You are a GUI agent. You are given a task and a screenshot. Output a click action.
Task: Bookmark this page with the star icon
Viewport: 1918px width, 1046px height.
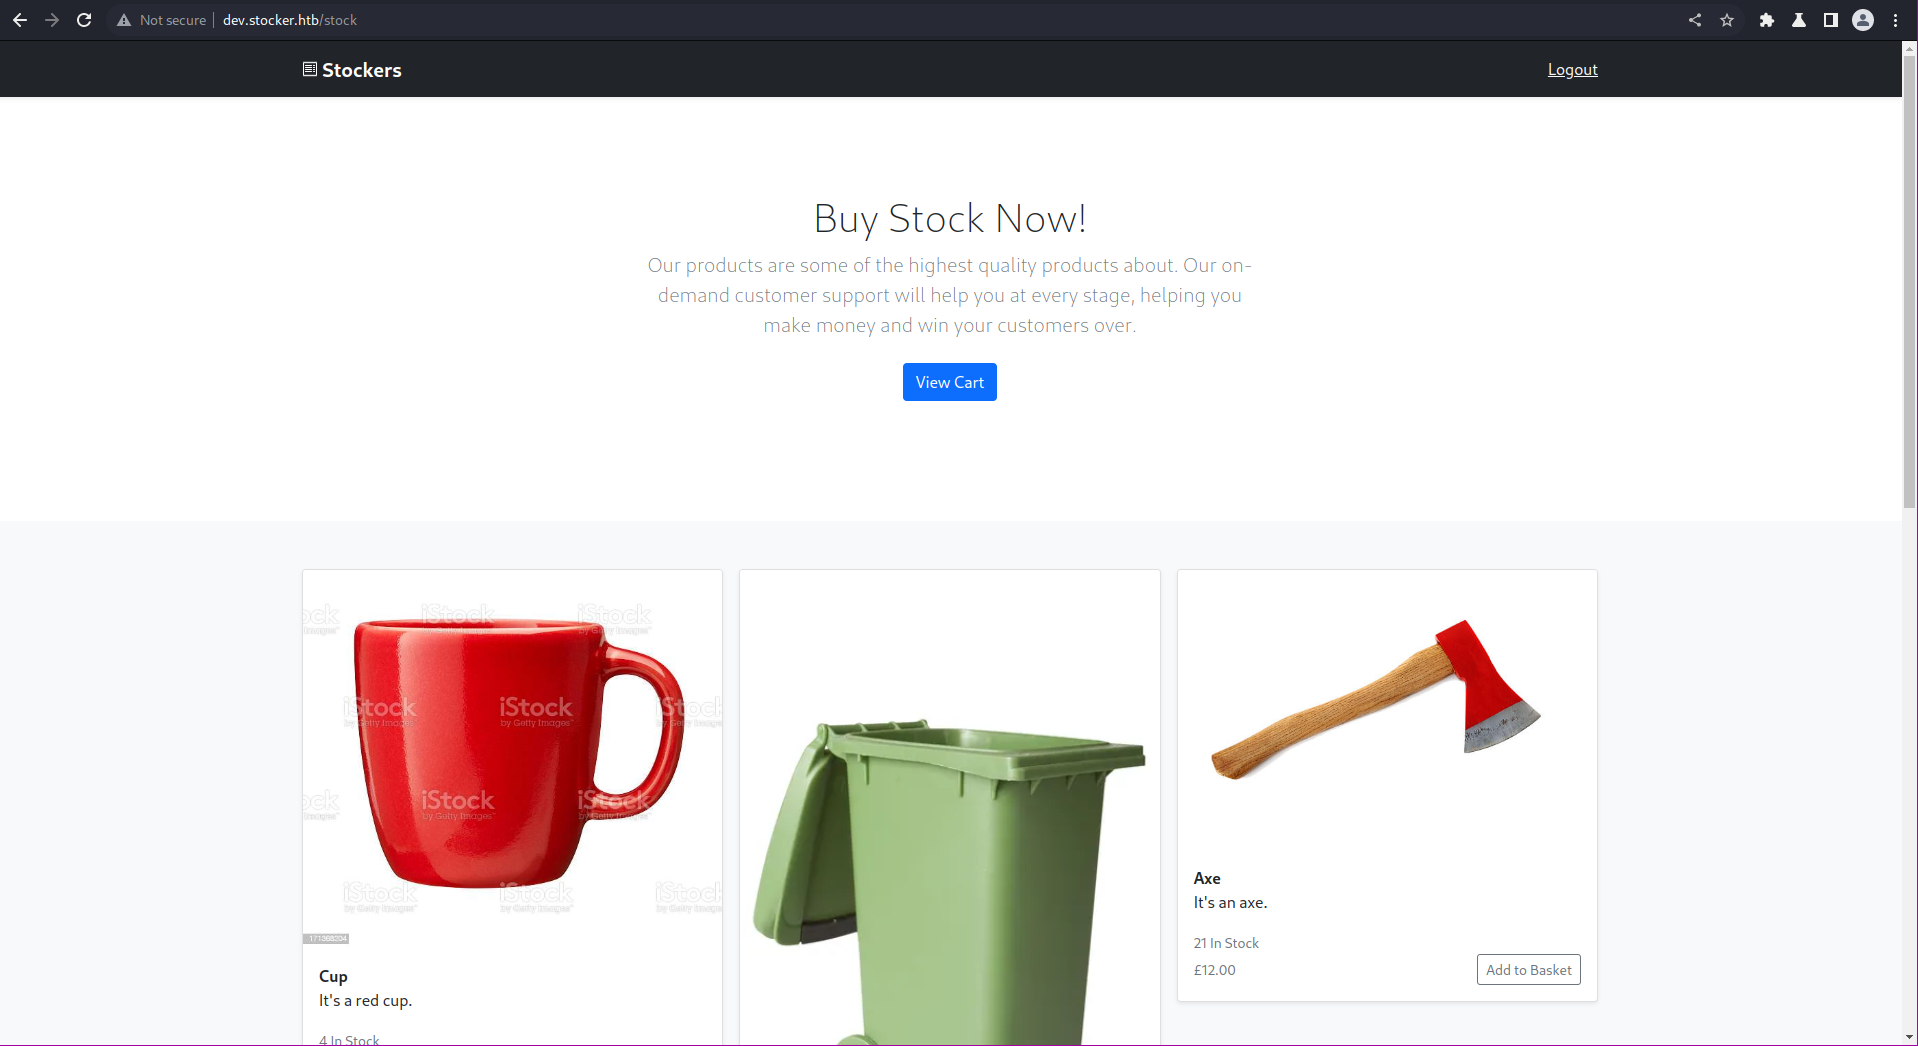click(1727, 20)
